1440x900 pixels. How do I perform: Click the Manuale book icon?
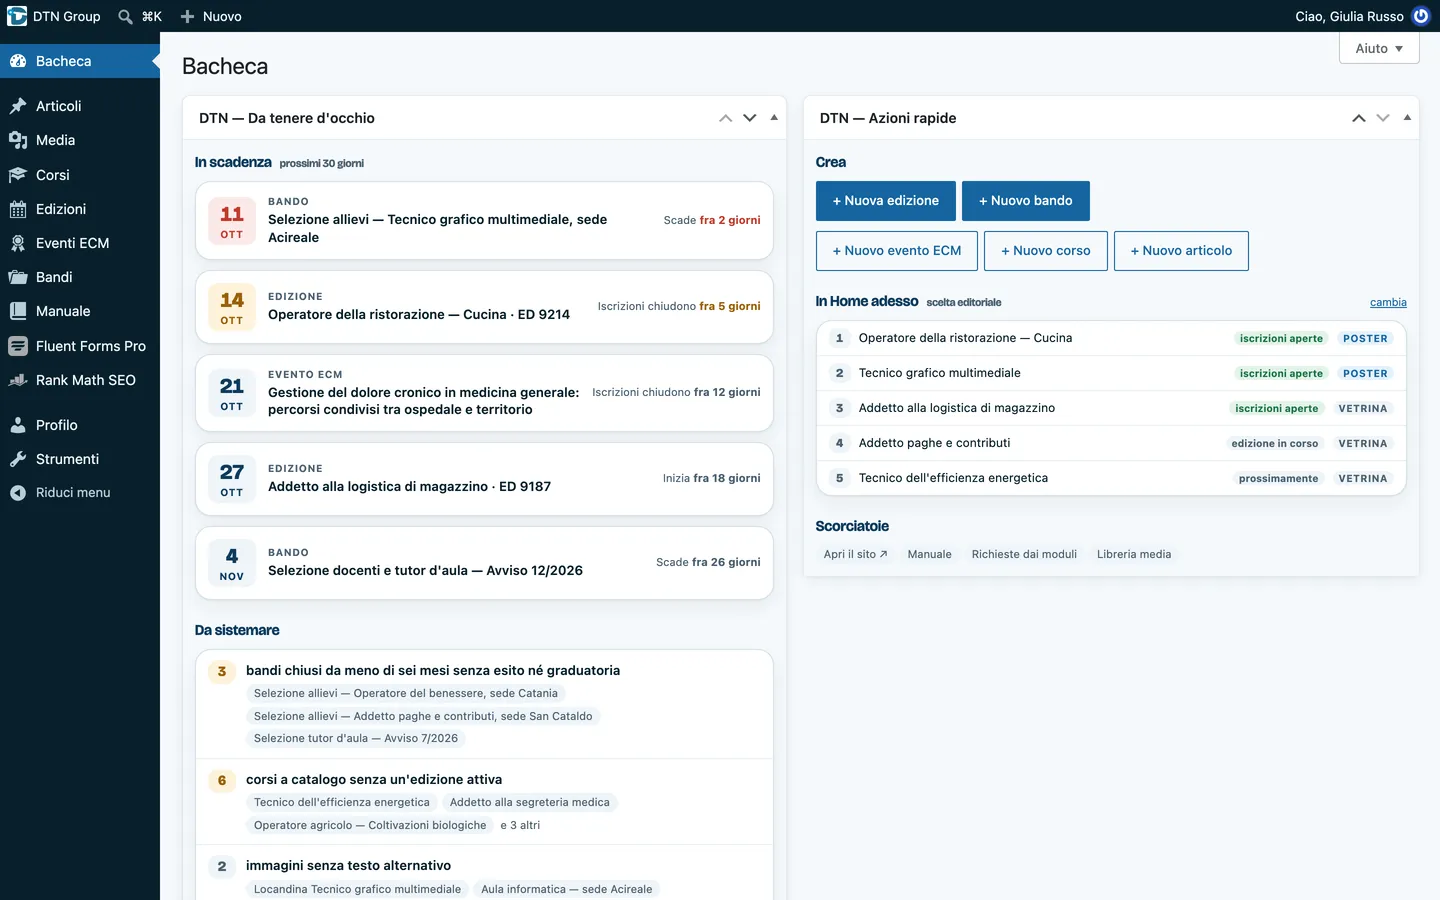click(18, 311)
